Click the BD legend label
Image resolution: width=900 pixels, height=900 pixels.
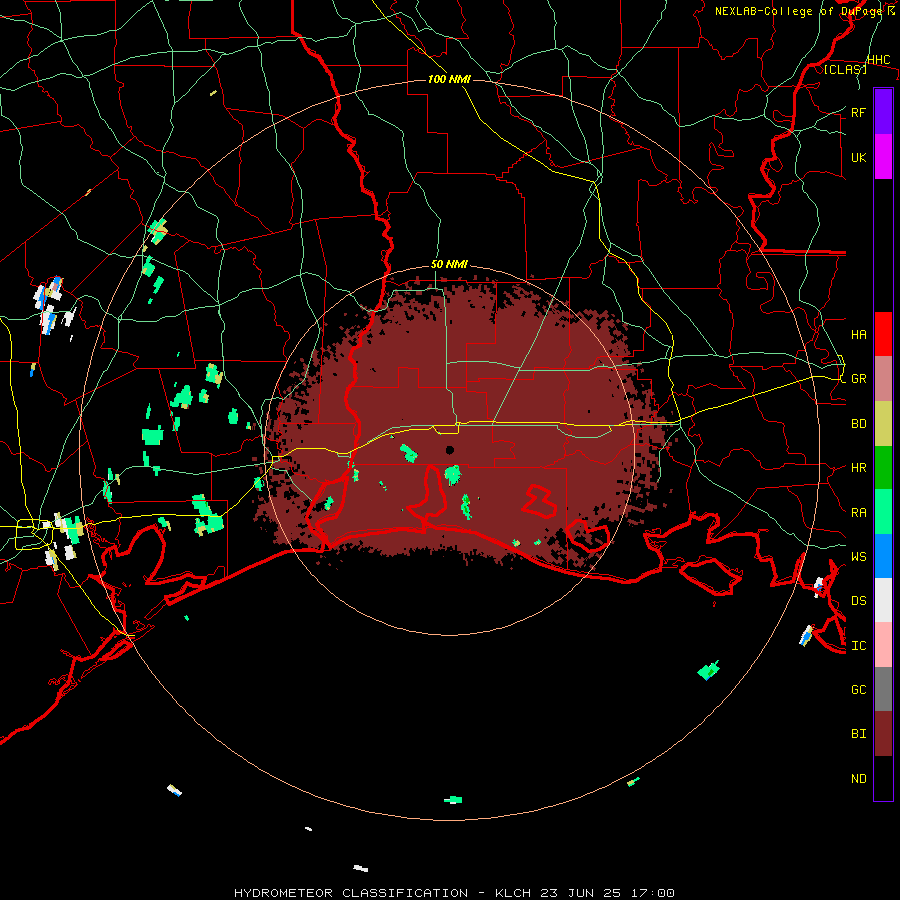pos(858,424)
